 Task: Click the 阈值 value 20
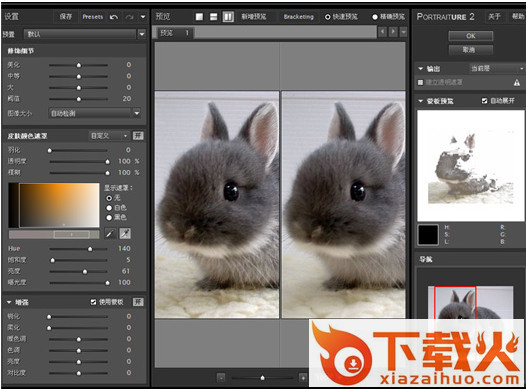tap(127, 99)
